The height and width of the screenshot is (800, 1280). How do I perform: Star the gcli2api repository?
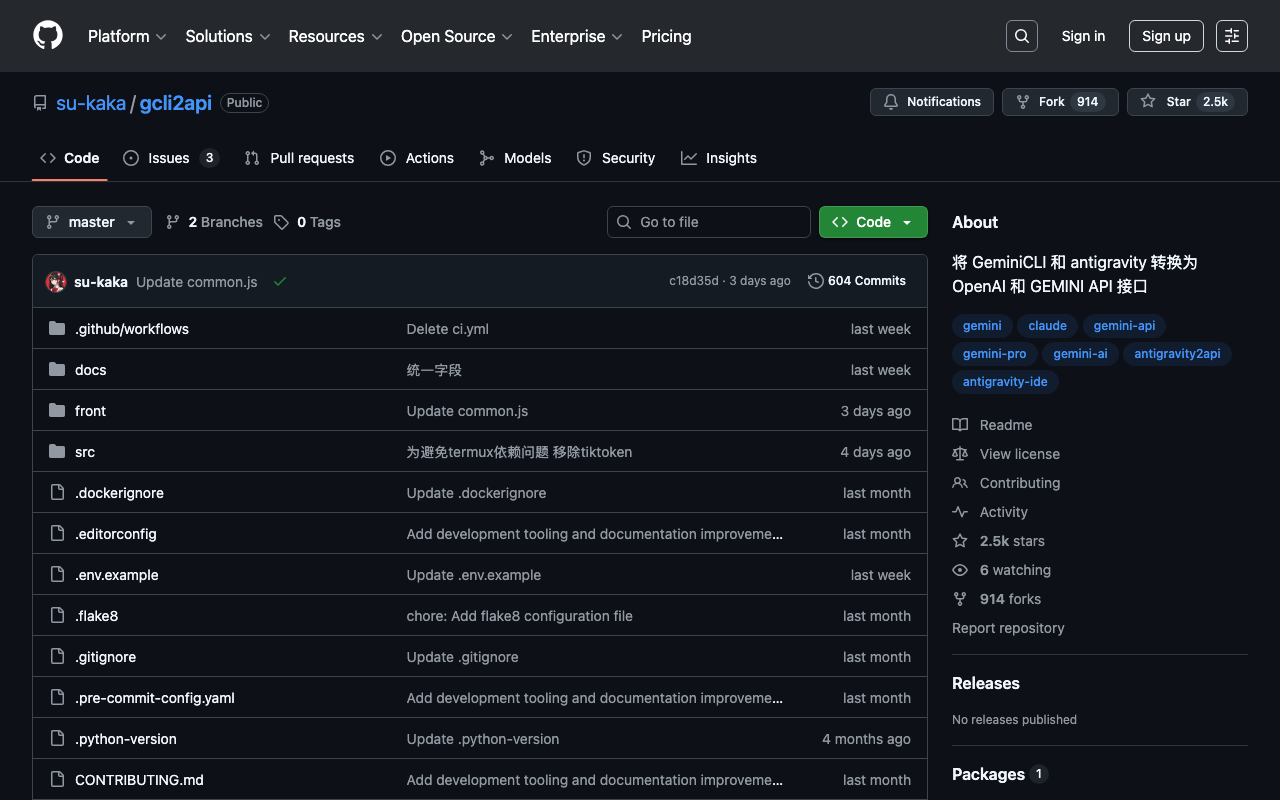pos(1186,102)
